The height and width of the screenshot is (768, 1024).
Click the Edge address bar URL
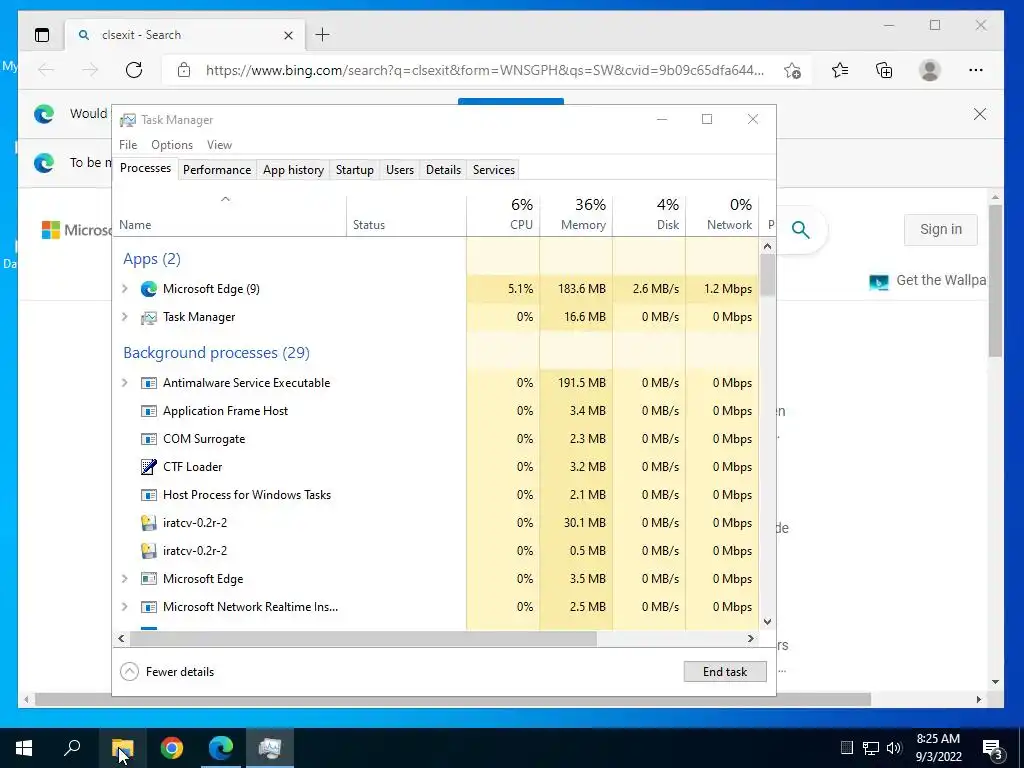click(485, 70)
